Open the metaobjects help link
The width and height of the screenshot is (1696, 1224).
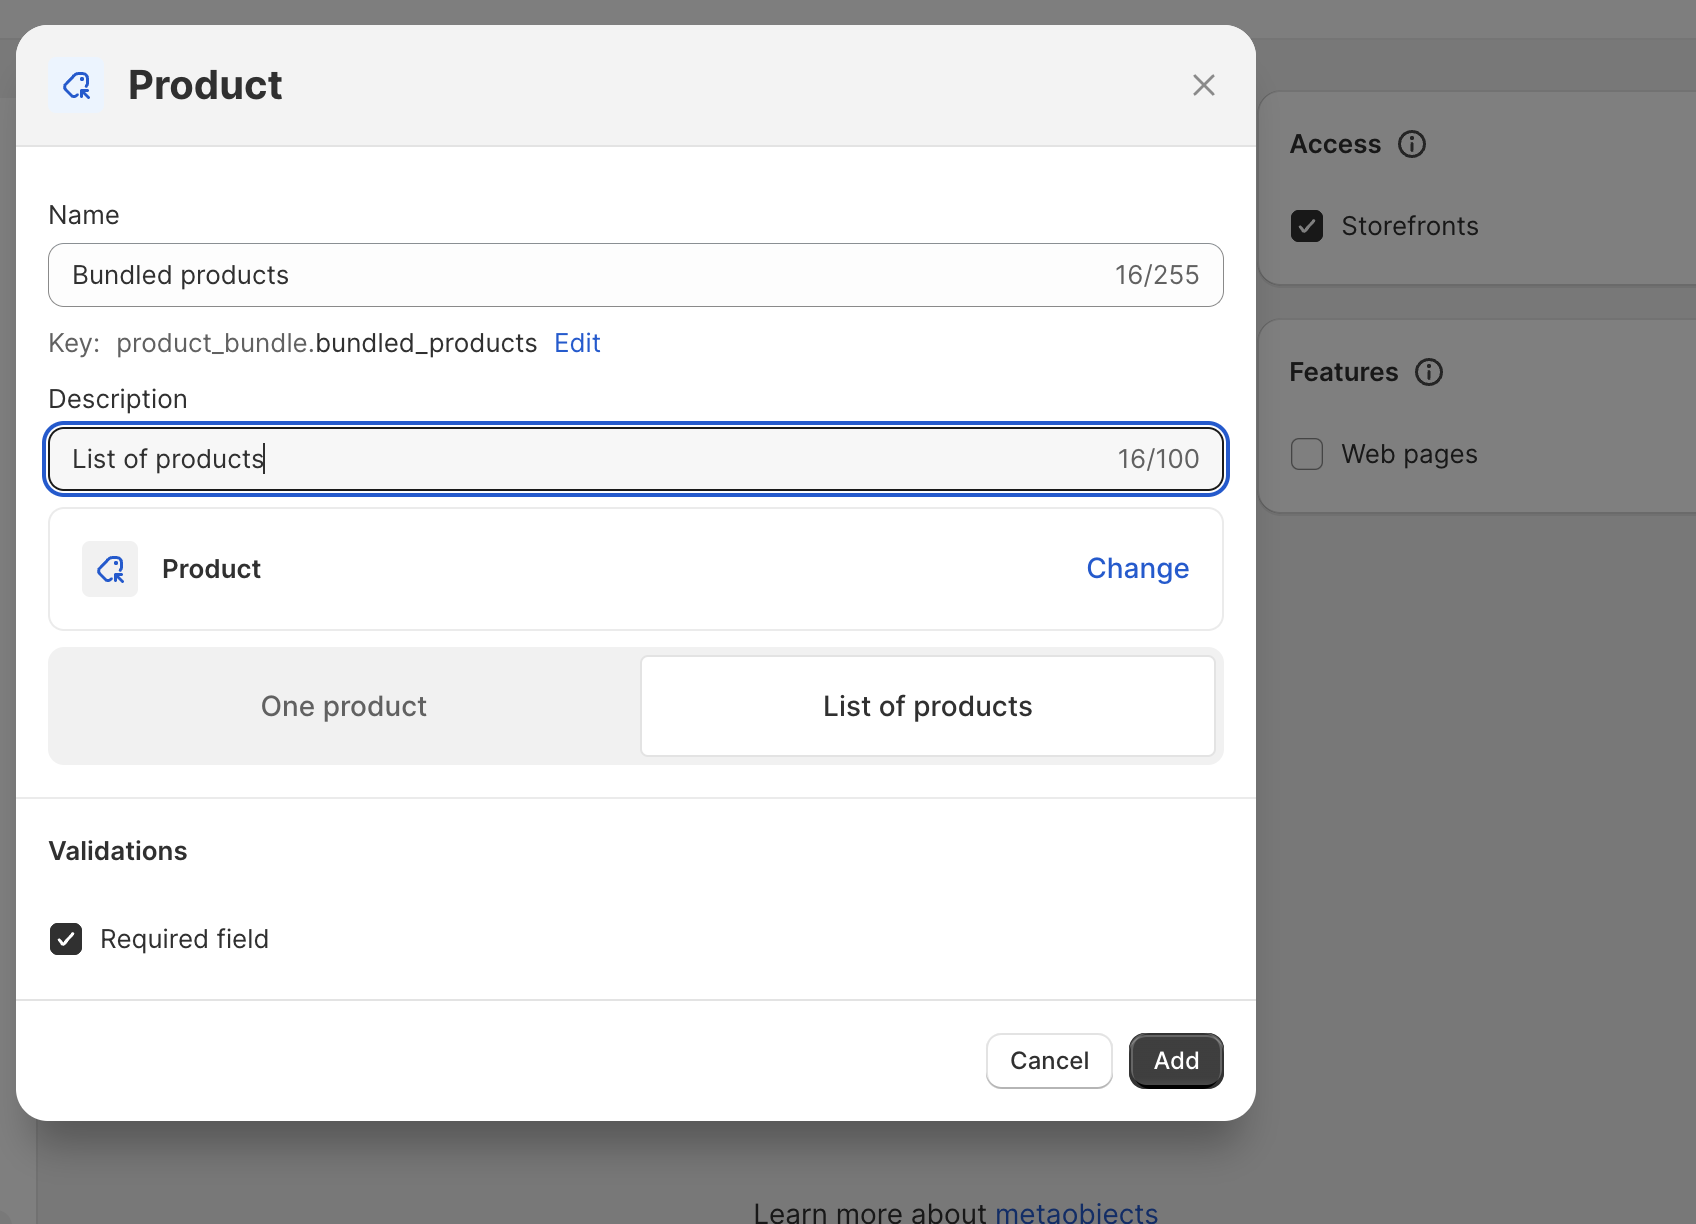tap(1076, 1212)
